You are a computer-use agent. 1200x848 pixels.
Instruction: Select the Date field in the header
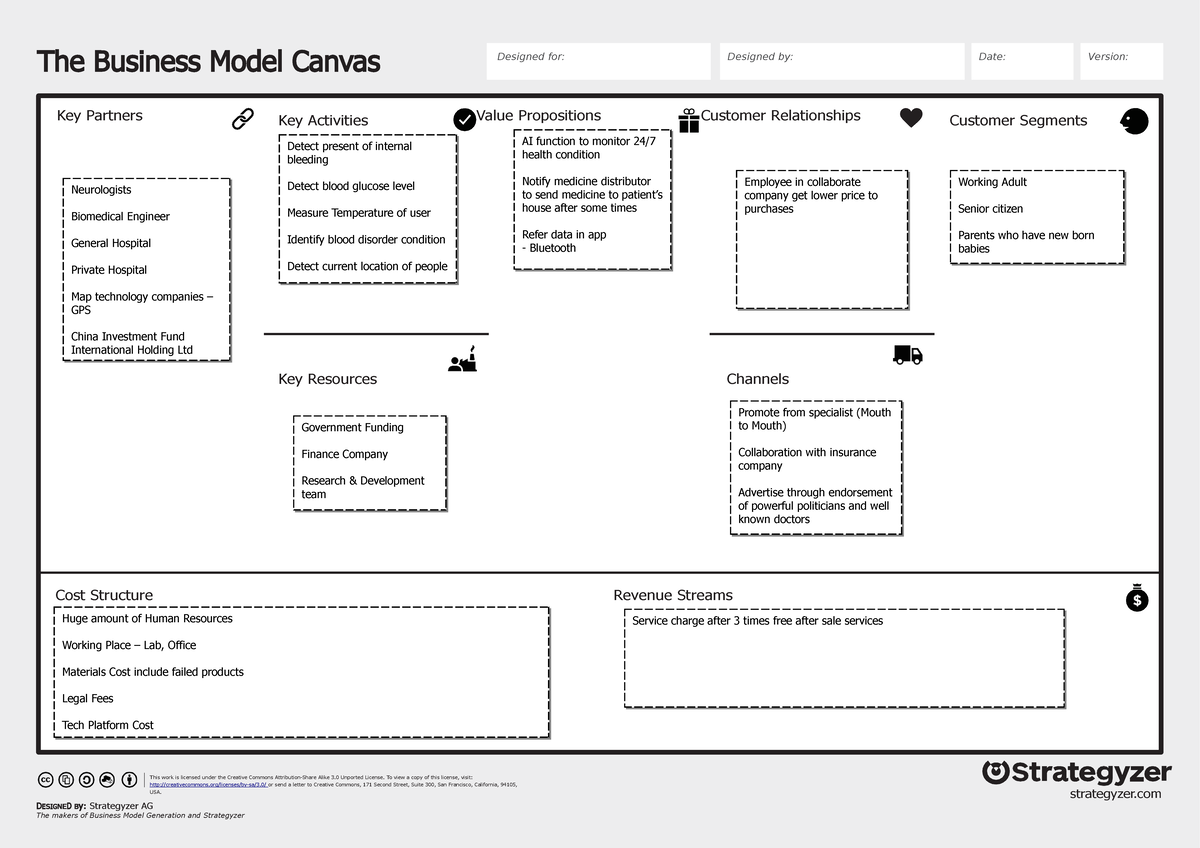point(1021,61)
